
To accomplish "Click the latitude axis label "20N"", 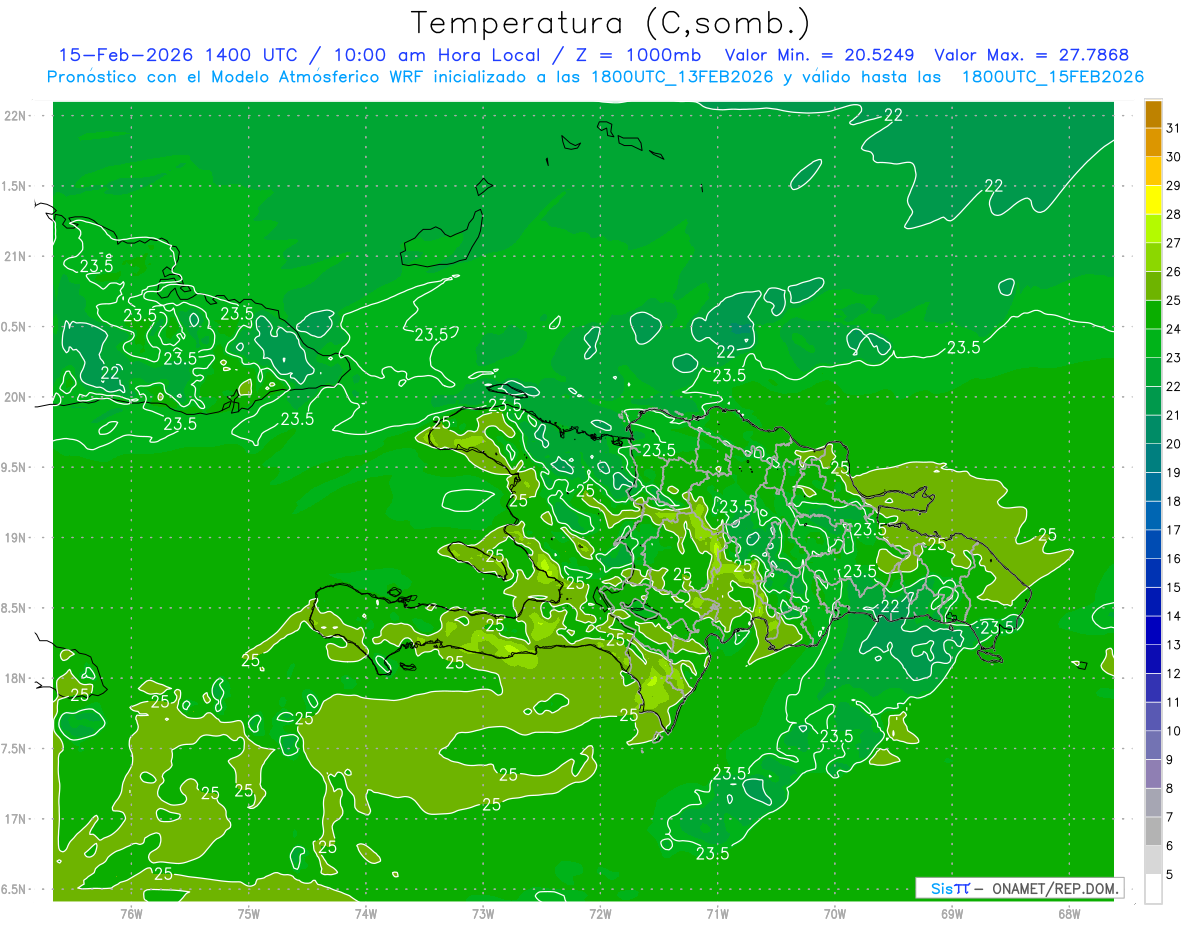I will click(16, 397).
